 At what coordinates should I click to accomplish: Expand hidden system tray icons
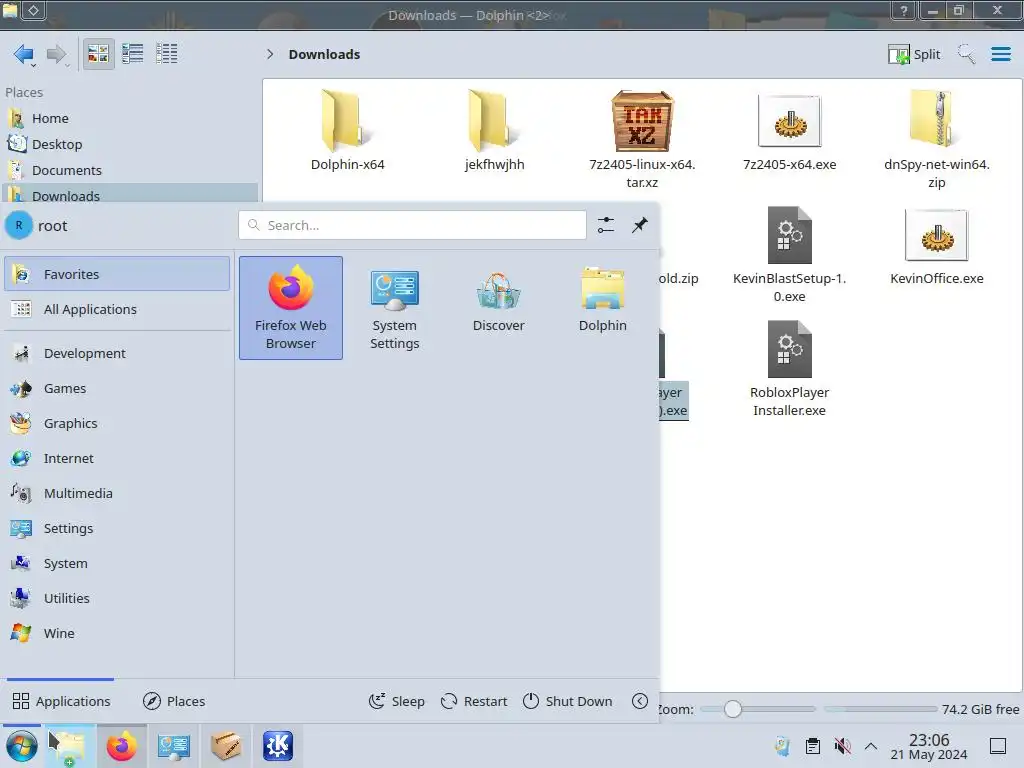pos(871,746)
